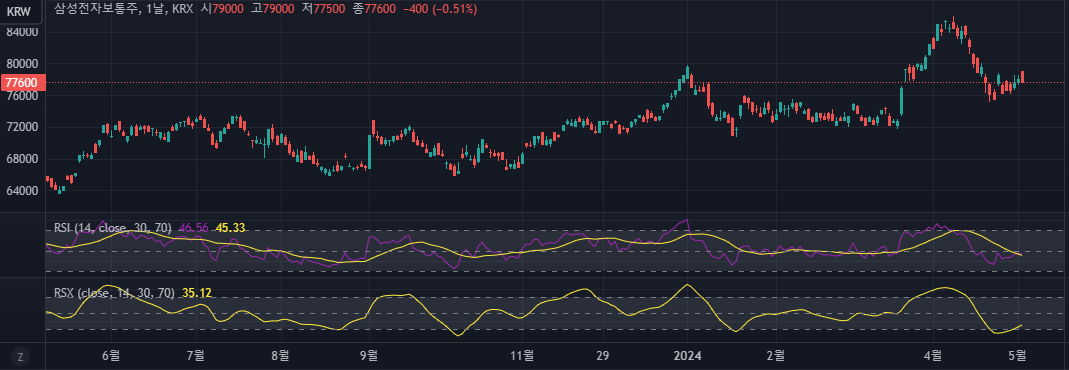Click the close value 종77600
This screenshot has width=1069, height=370.
coord(374,10)
